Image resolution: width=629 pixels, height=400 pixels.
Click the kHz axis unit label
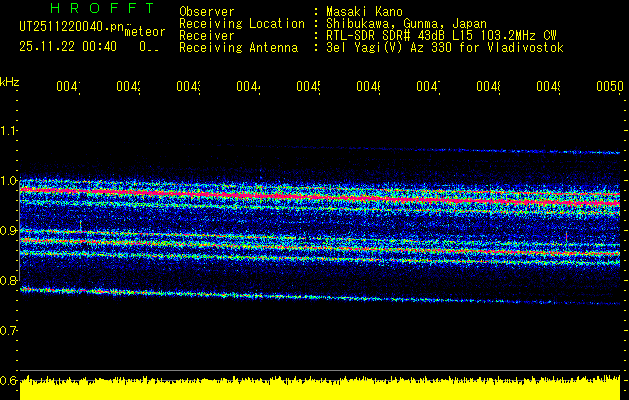coord(9,80)
